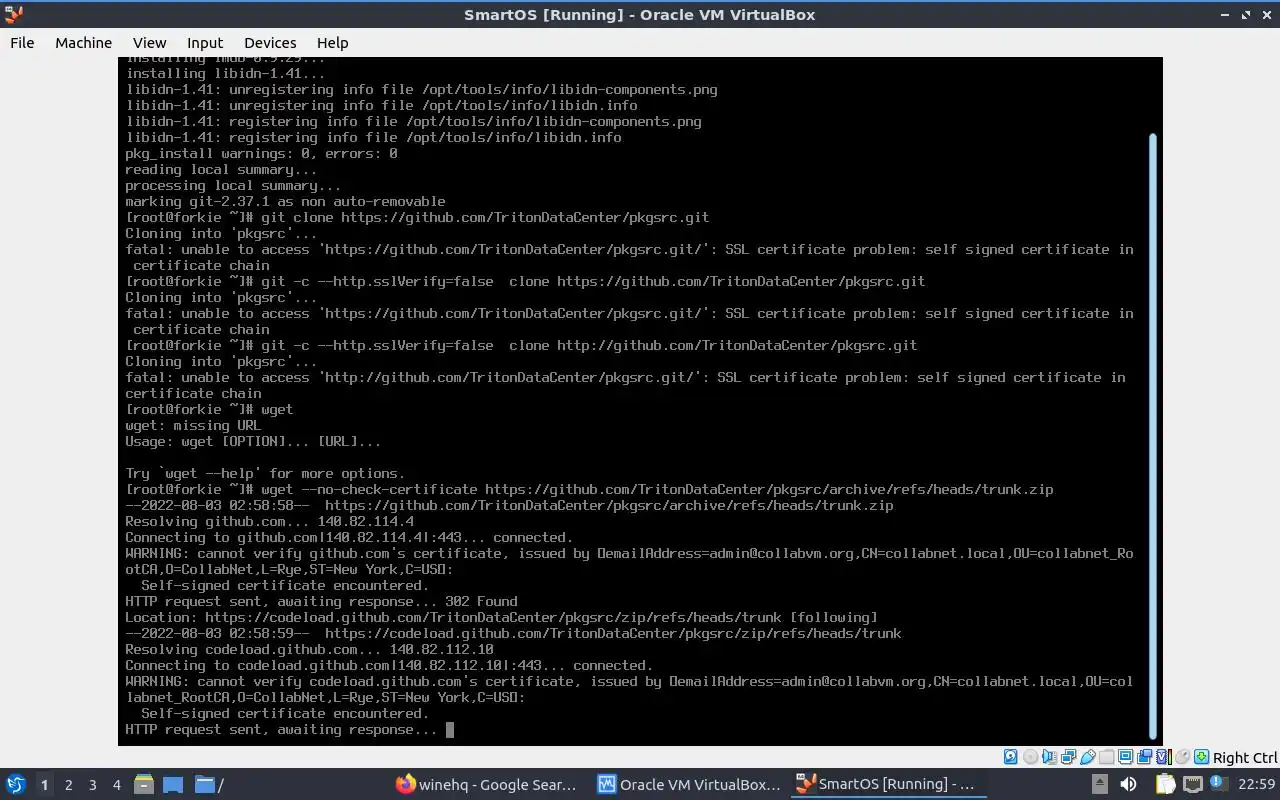Click the optical disk status icon
This screenshot has height=800, width=1280.
click(1031, 757)
